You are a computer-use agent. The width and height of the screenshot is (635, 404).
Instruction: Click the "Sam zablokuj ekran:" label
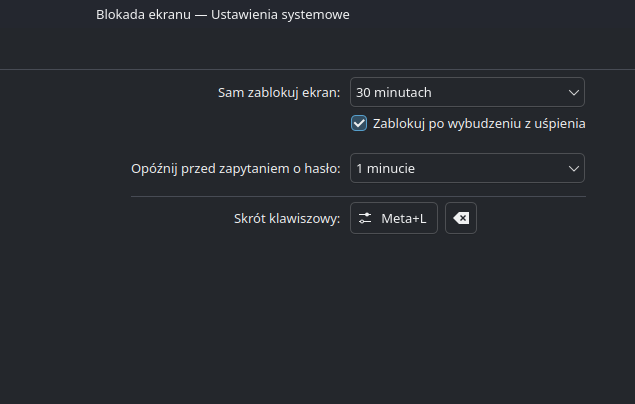(279, 93)
